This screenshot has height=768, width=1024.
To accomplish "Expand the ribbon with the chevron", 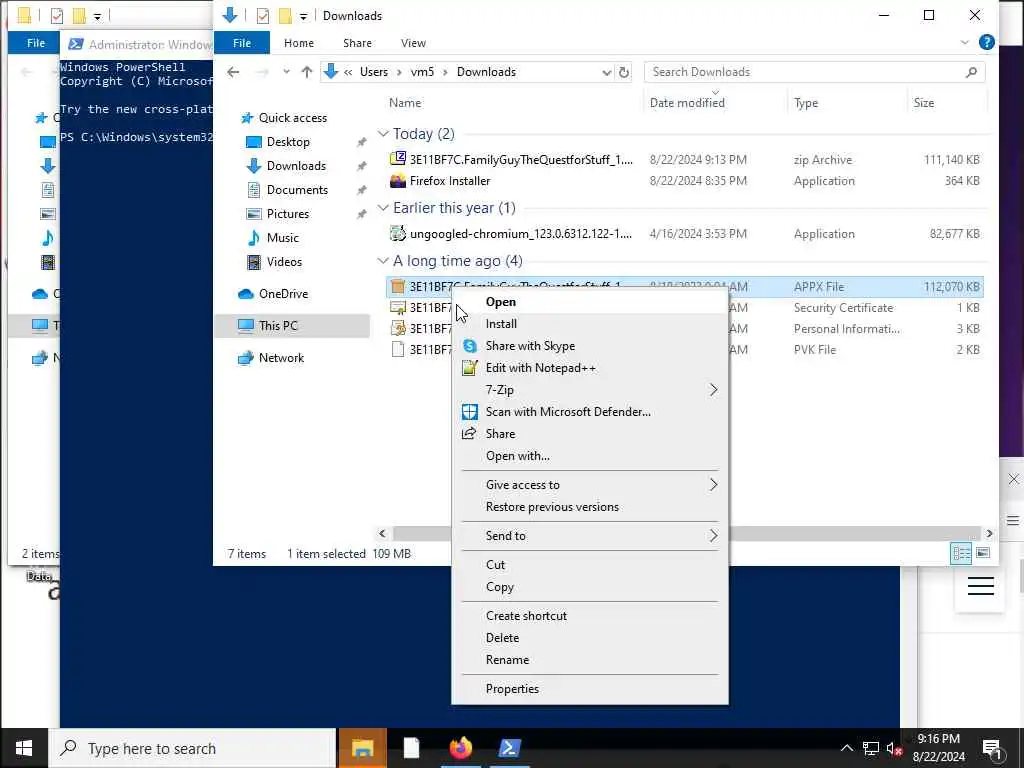I will [x=965, y=42].
